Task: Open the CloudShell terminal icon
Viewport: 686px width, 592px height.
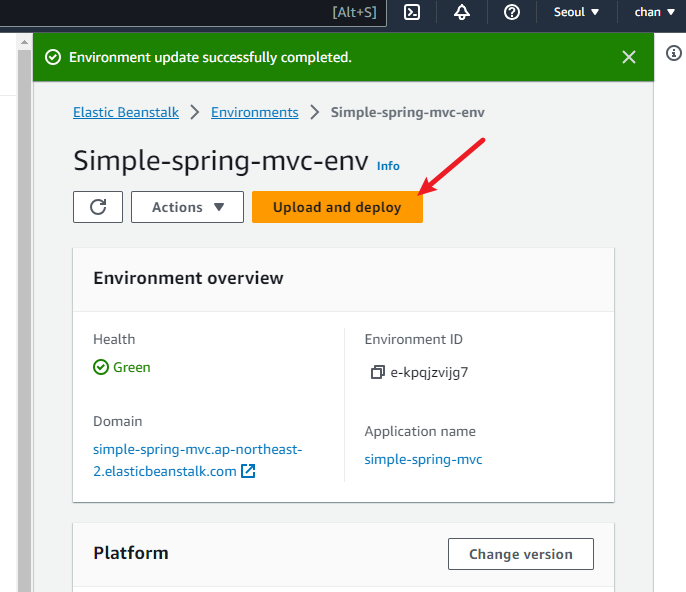Action: [x=412, y=12]
